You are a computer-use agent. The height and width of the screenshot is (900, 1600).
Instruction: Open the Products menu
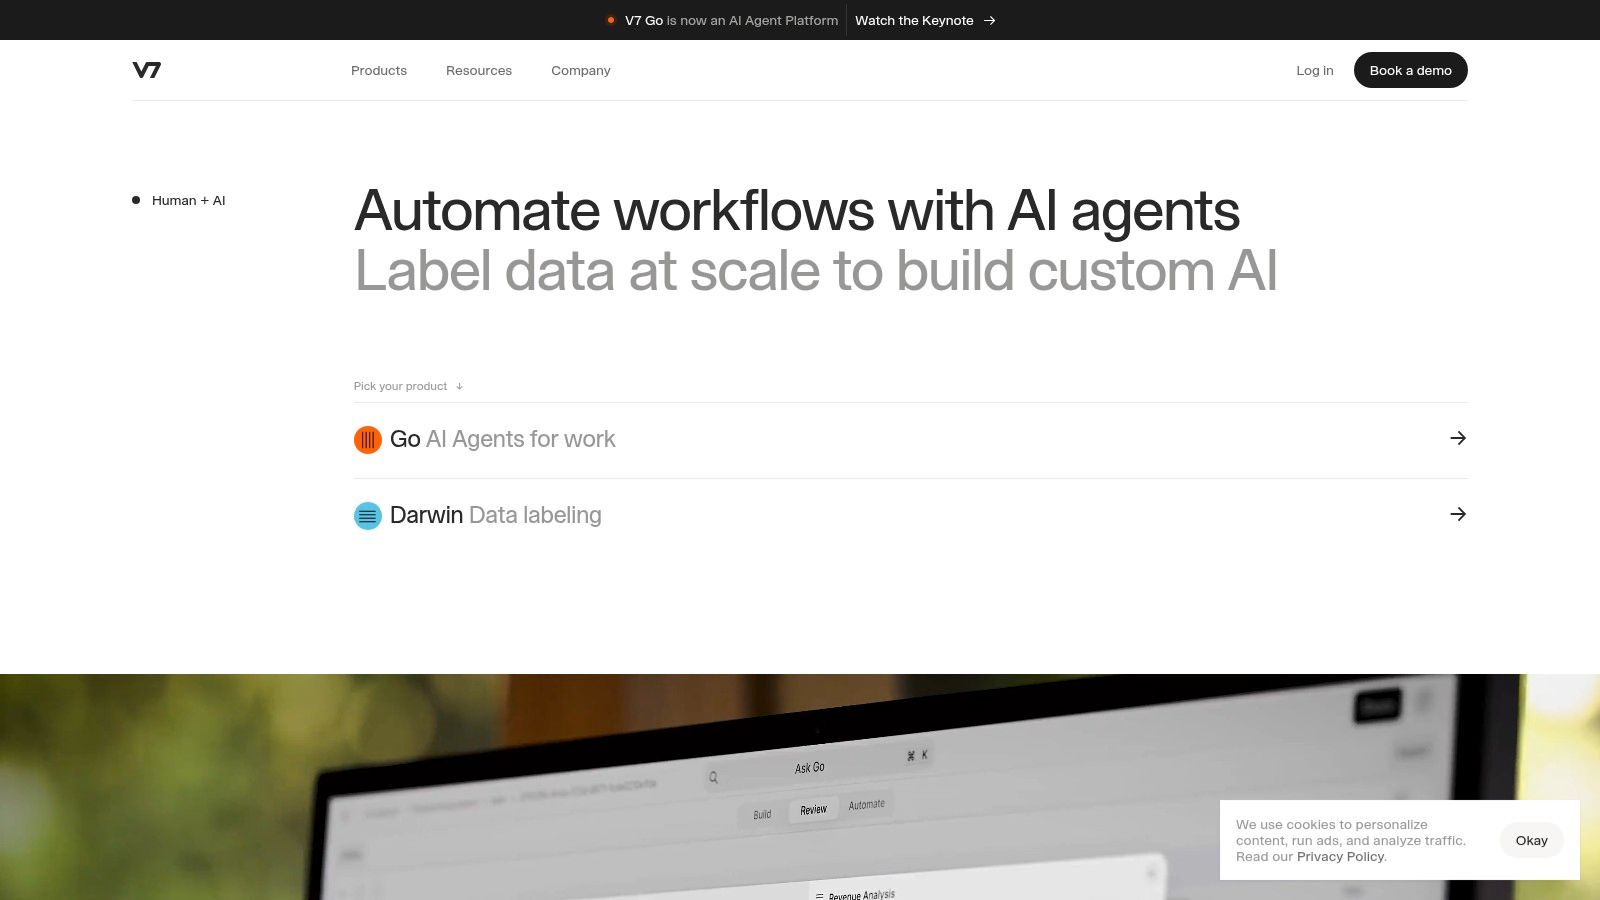(379, 71)
